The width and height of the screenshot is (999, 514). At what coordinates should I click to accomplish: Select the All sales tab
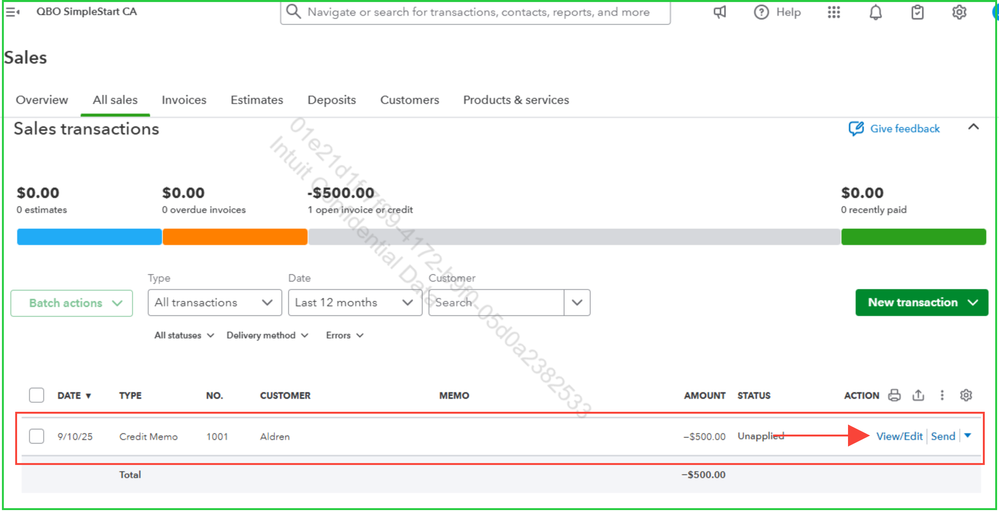pos(115,100)
